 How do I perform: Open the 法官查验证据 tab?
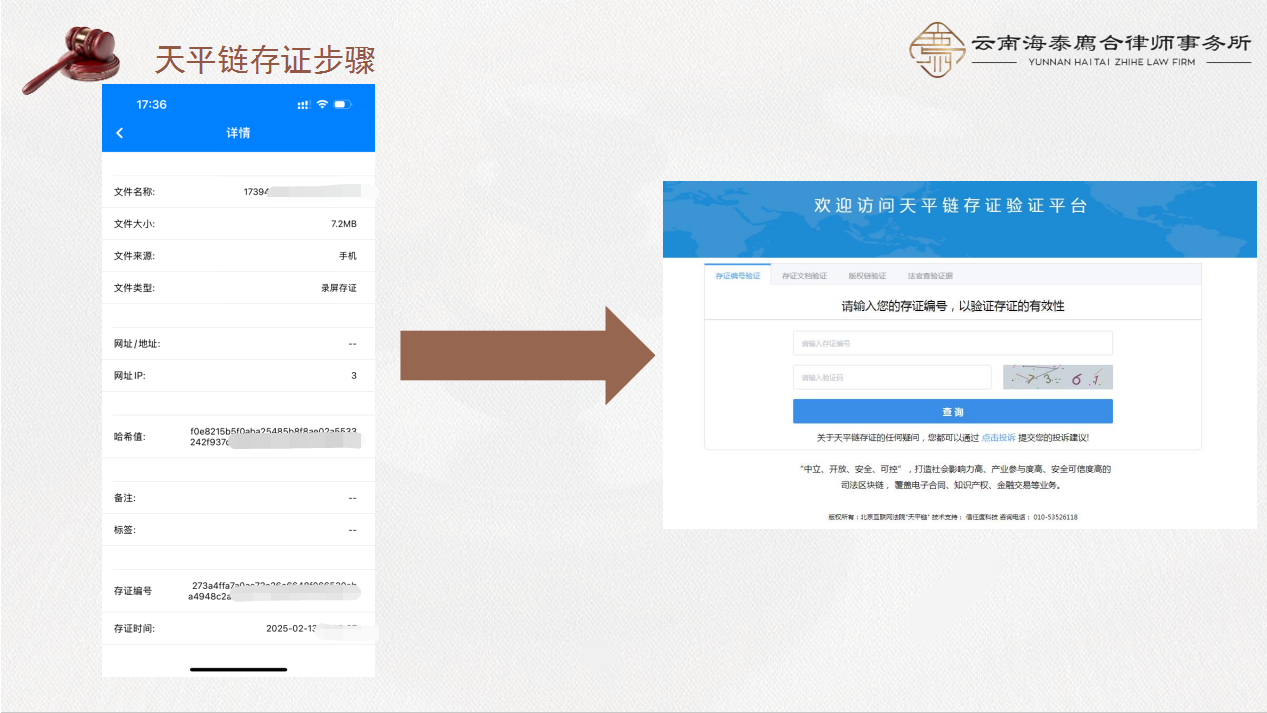click(x=930, y=276)
